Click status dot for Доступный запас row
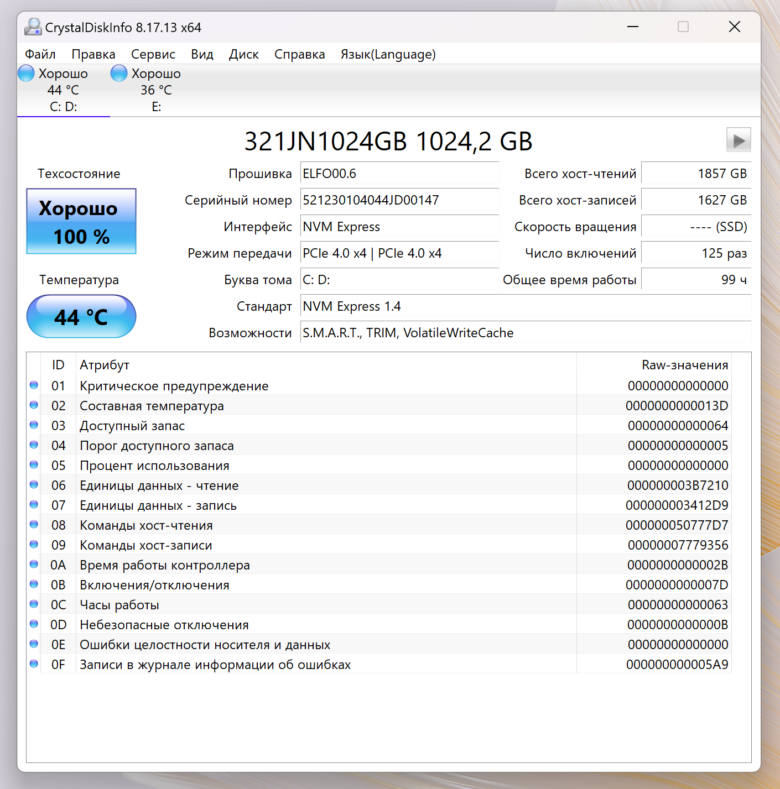 [x=34, y=425]
